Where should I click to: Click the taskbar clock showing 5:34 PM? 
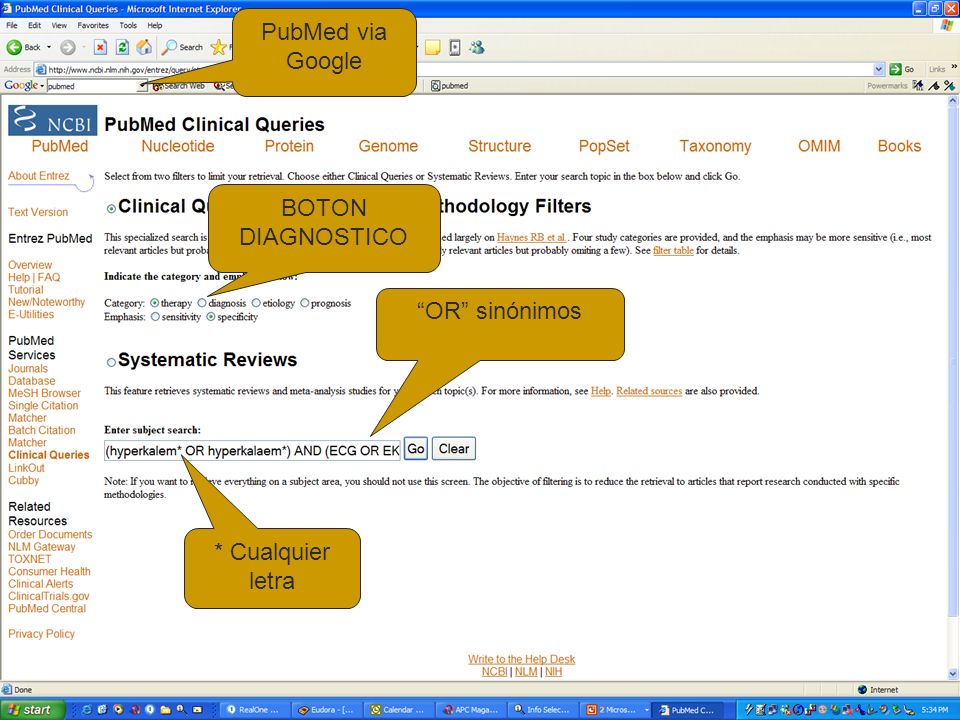tap(935, 710)
